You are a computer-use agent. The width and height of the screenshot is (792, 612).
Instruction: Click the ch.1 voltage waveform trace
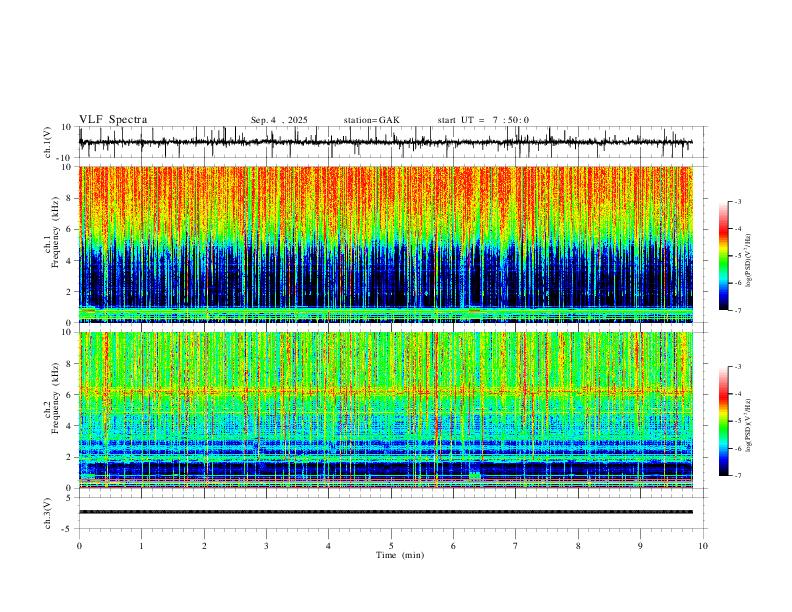point(385,142)
